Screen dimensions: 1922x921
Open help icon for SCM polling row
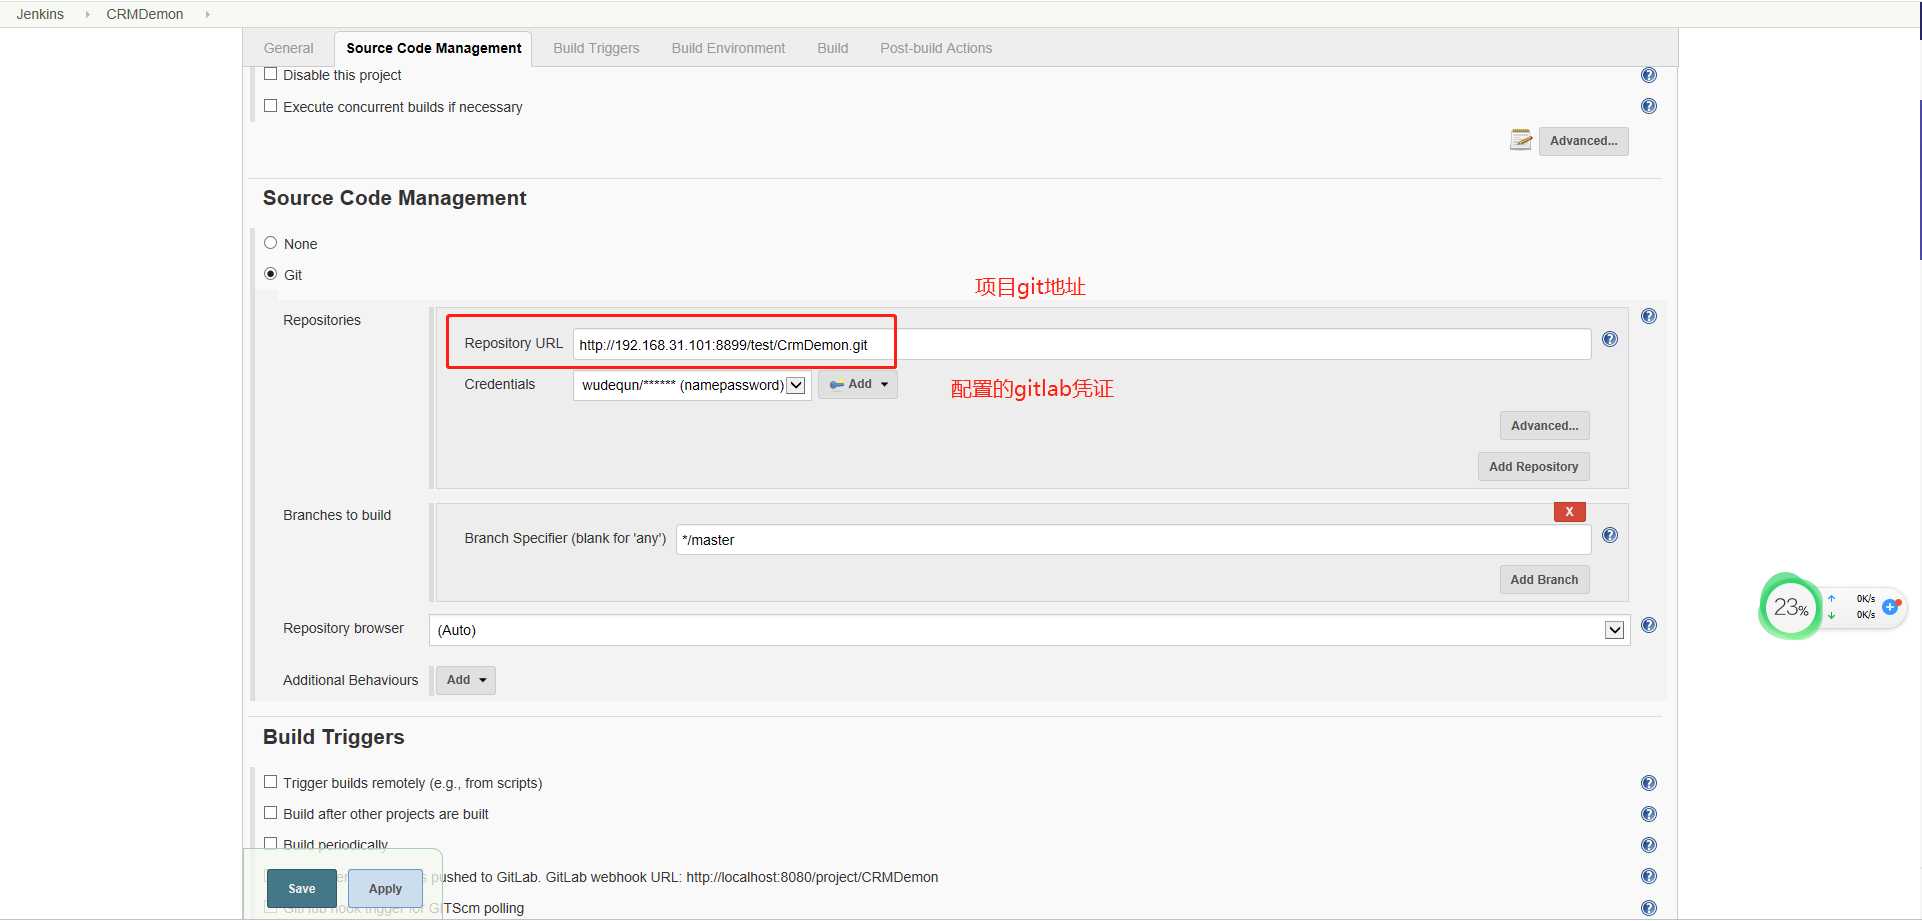(1649, 908)
